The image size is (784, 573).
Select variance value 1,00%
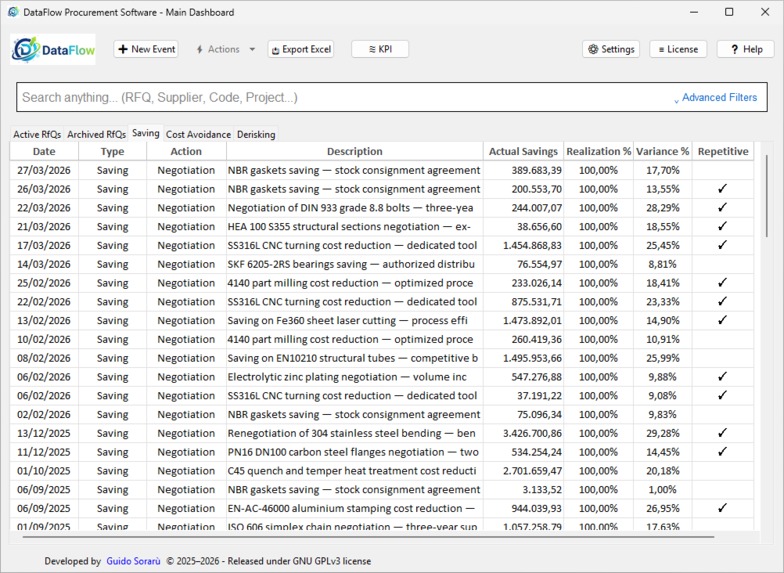pyautogui.click(x=662, y=490)
